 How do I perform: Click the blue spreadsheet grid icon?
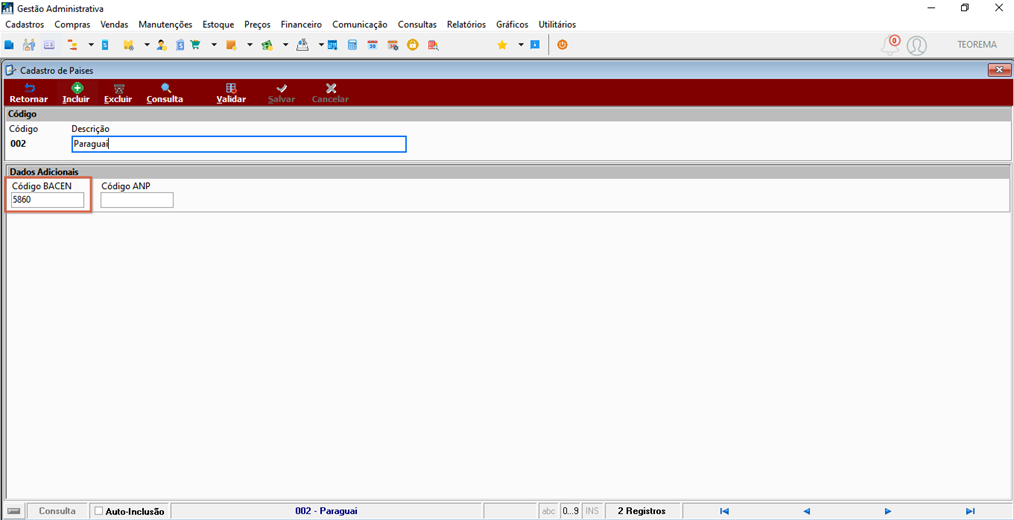[332, 45]
